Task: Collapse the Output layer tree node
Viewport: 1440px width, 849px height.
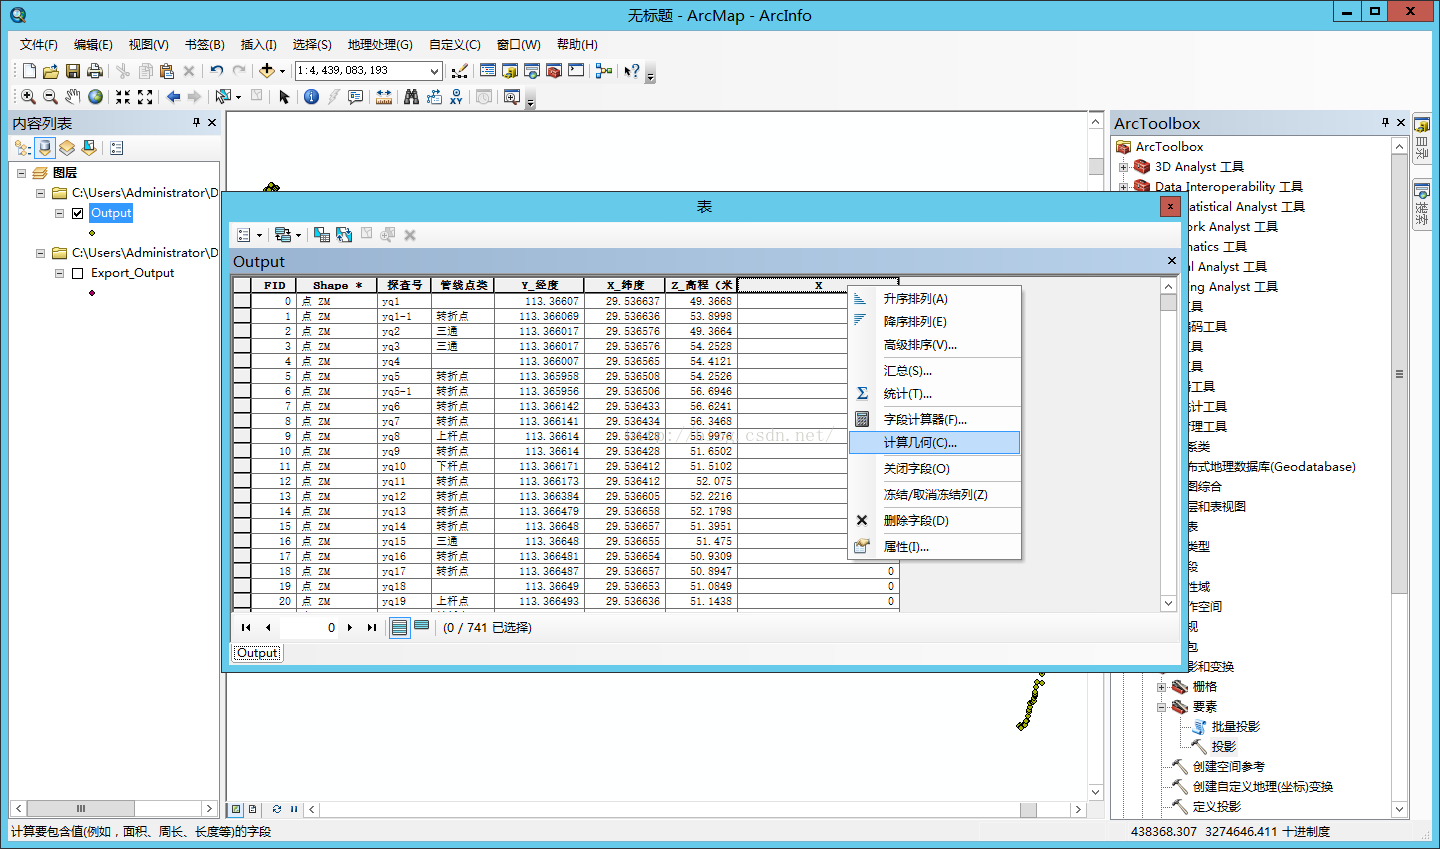Action: click(59, 213)
